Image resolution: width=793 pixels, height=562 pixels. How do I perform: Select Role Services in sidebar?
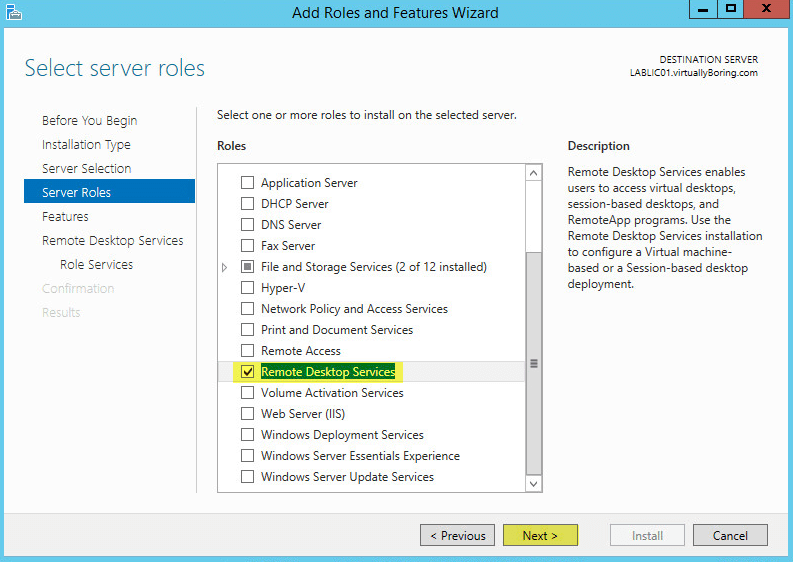pos(97,265)
